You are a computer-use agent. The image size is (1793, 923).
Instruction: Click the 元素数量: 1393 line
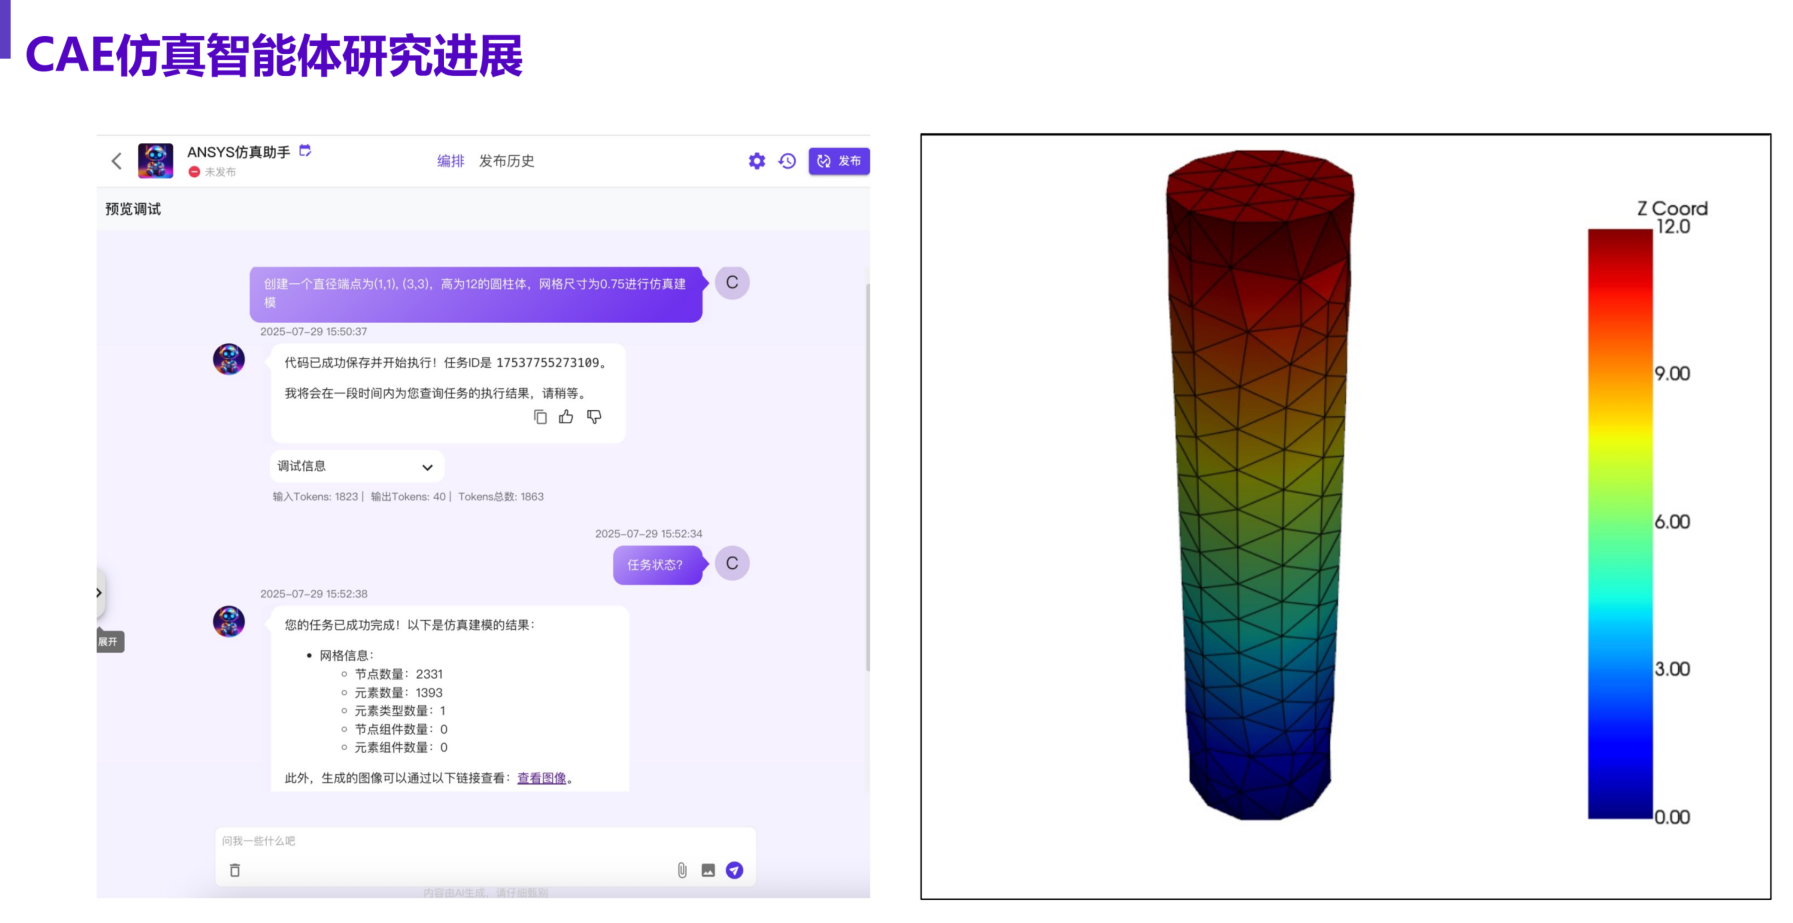[398, 692]
